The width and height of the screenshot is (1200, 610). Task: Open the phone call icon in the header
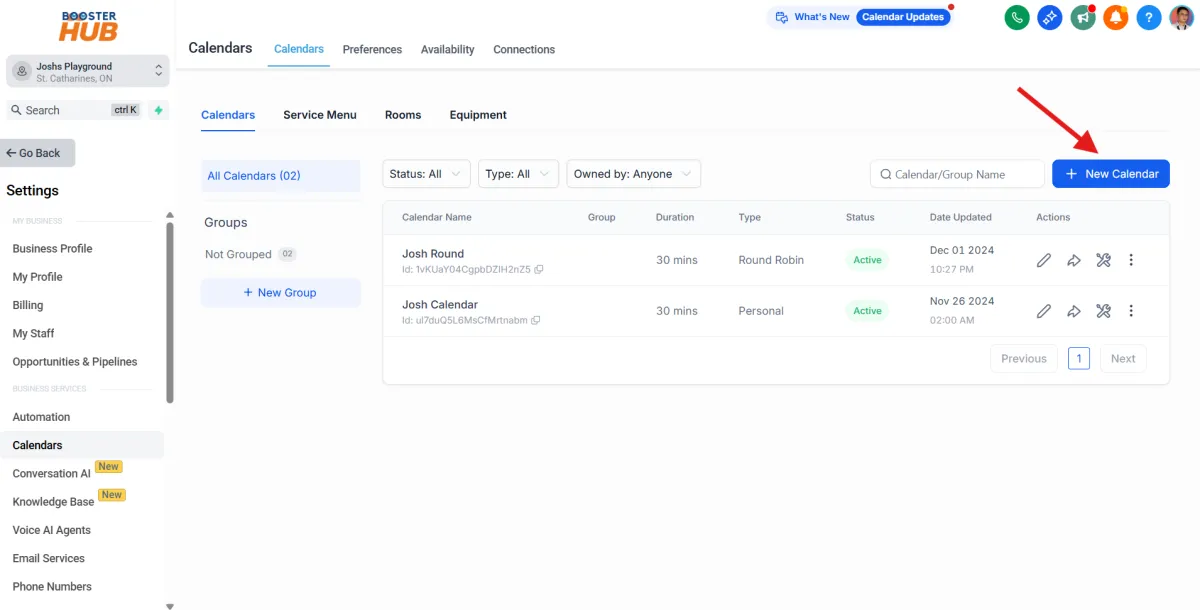[1017, 17]
